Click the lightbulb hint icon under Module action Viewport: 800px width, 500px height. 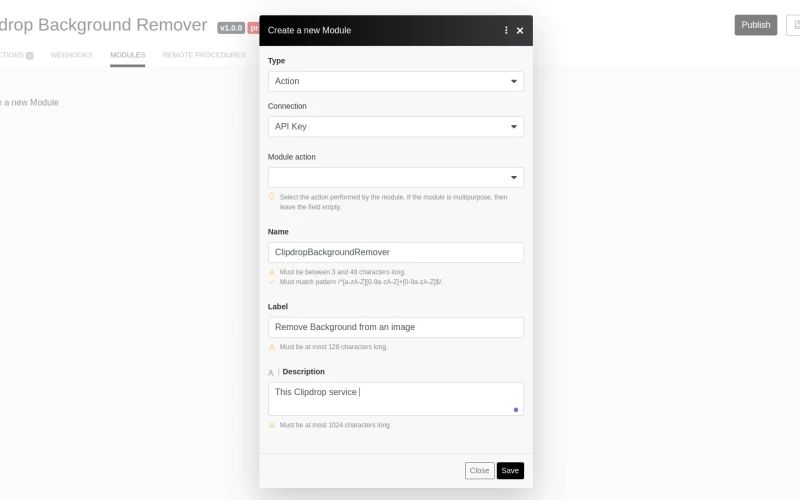point(271,196)
